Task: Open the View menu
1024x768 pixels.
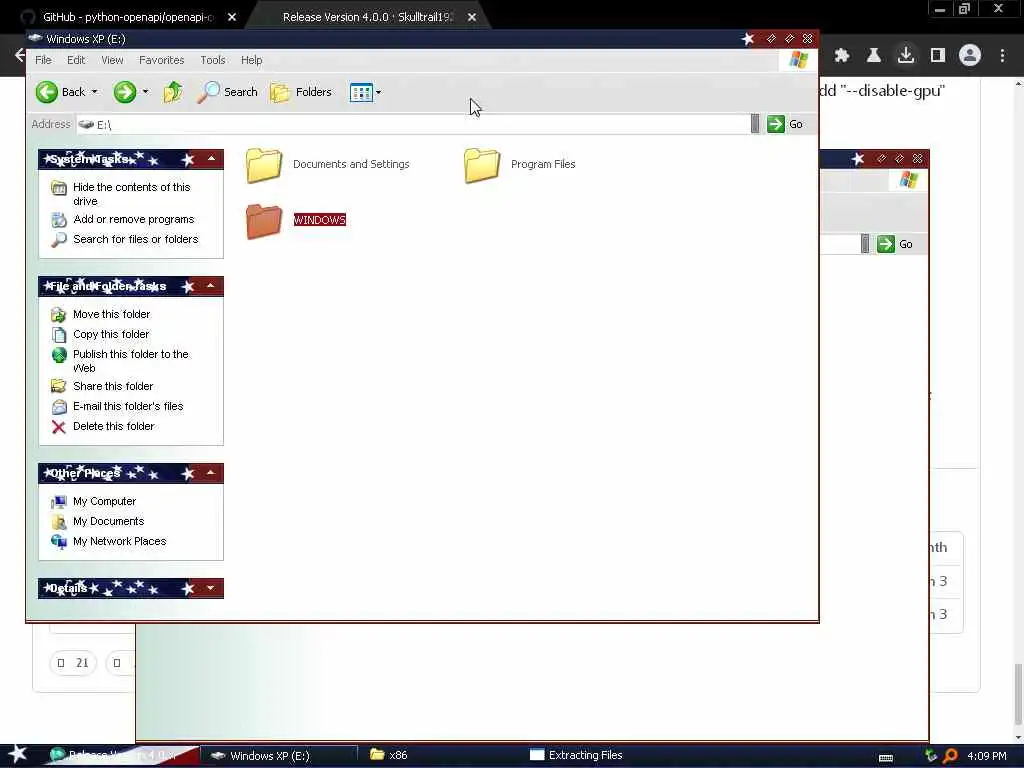Action: [112, 60]
